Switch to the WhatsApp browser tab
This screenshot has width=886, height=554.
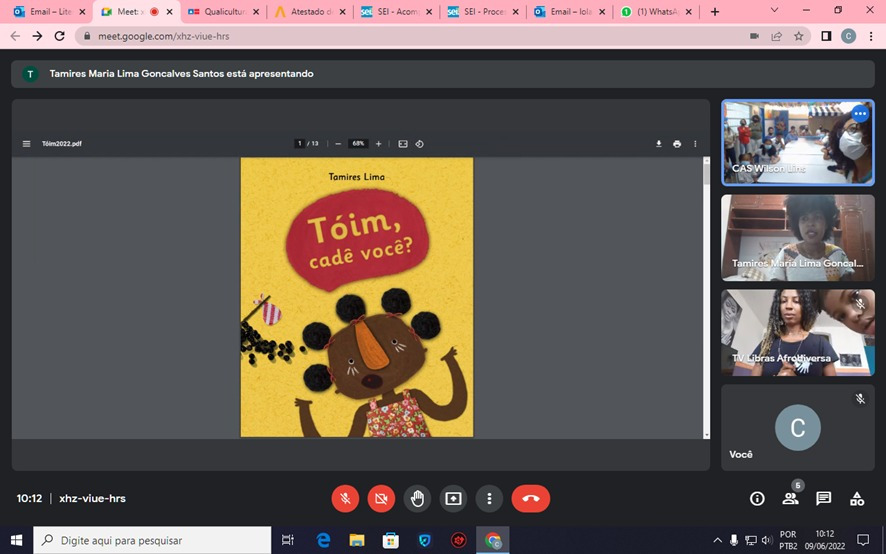[657, 11]
